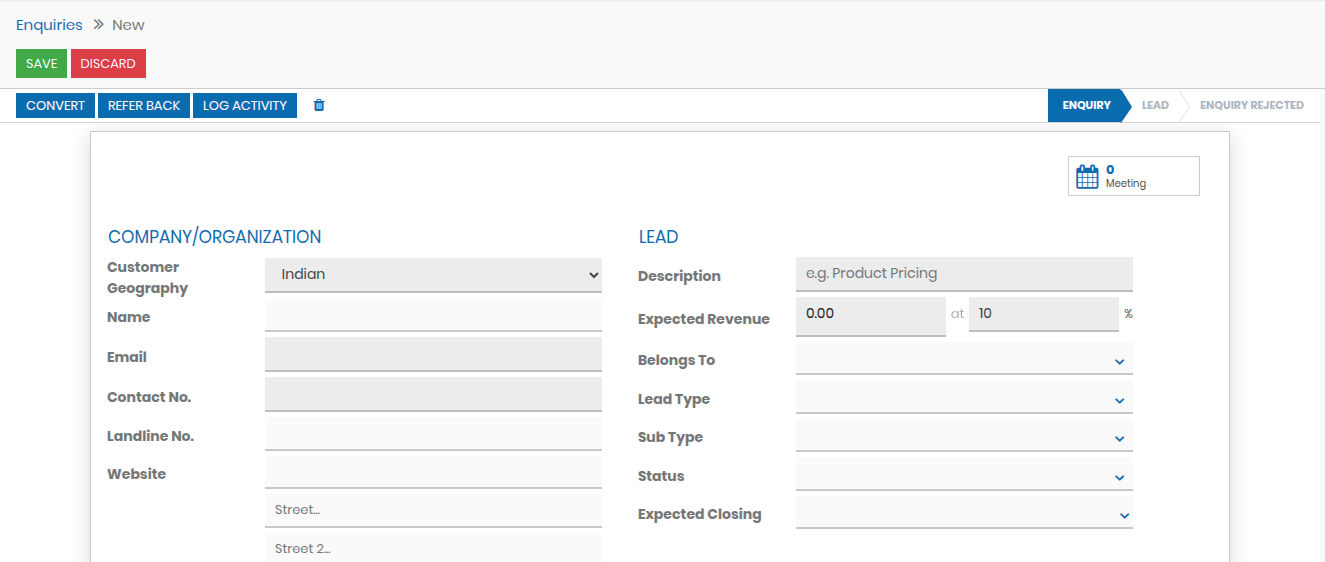Switch to Lead stage in status bar
The width and height of the screenshot is (1325, 562).
coord(1155,105)
